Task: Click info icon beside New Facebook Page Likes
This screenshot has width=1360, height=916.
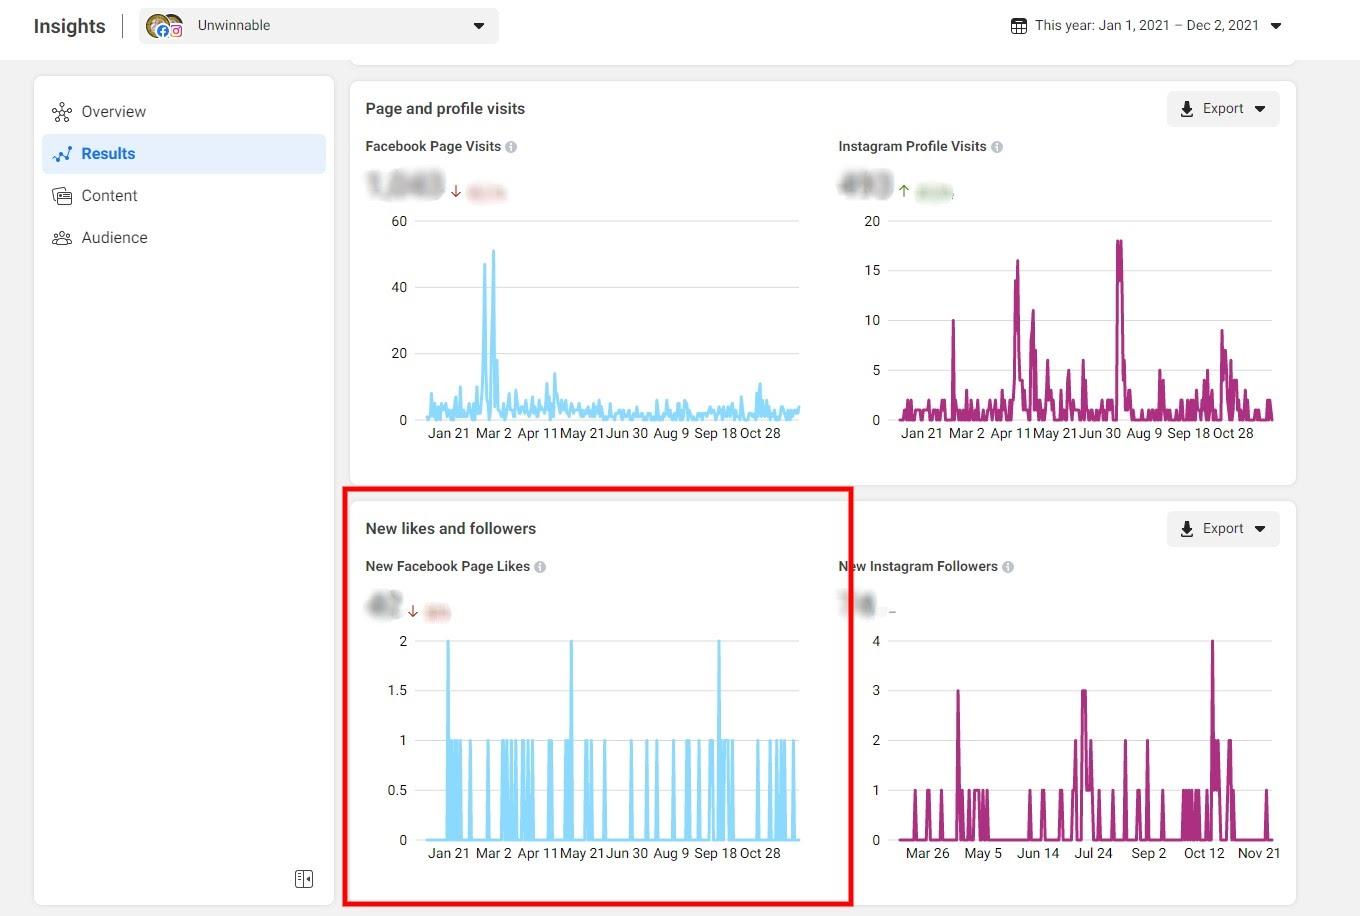Action: tap(540, 567)
